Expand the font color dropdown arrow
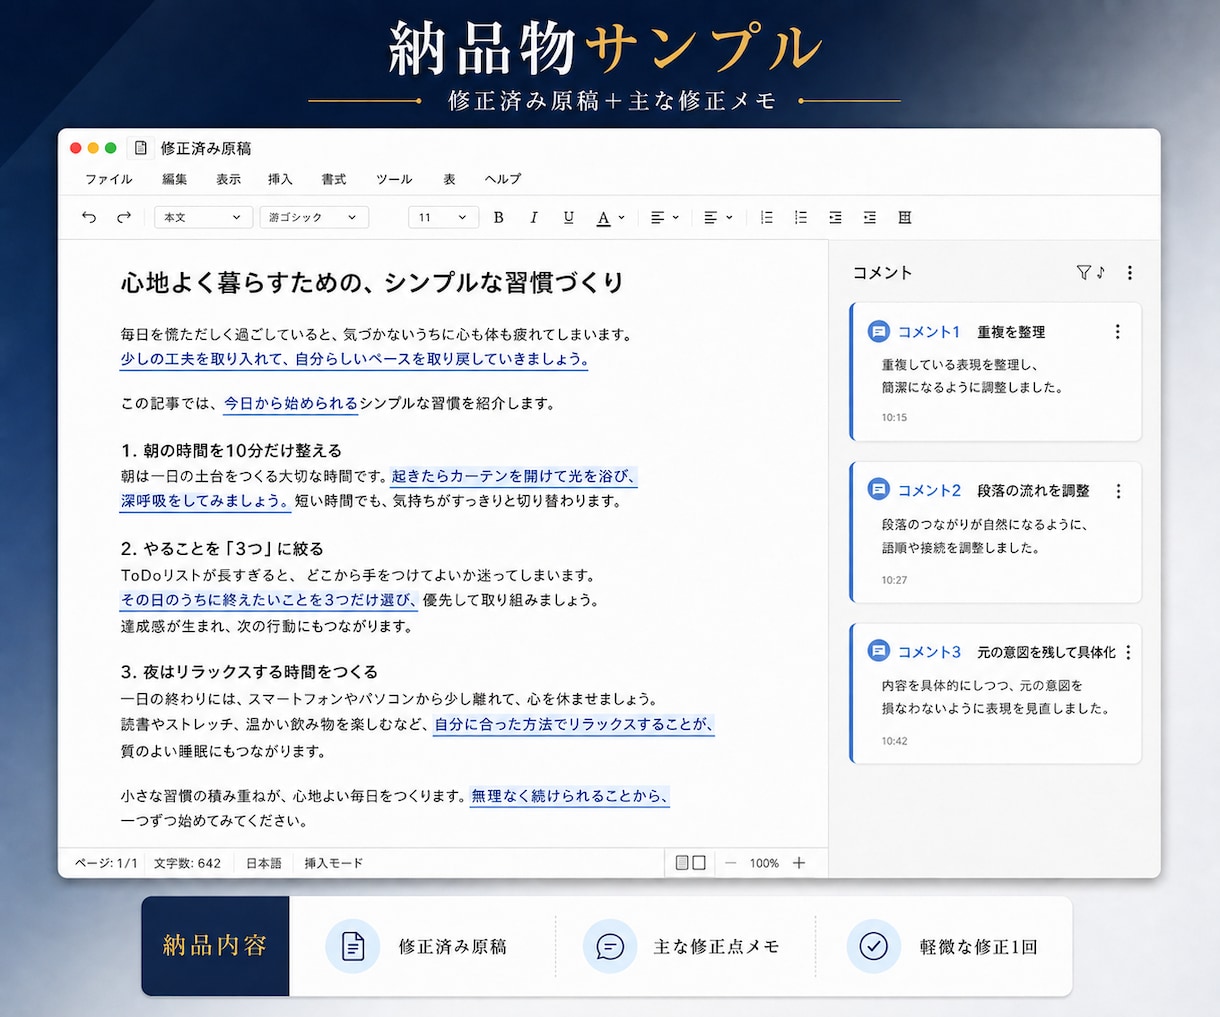The height and width of the screenshot is (1017, 1220). point(621,218)
